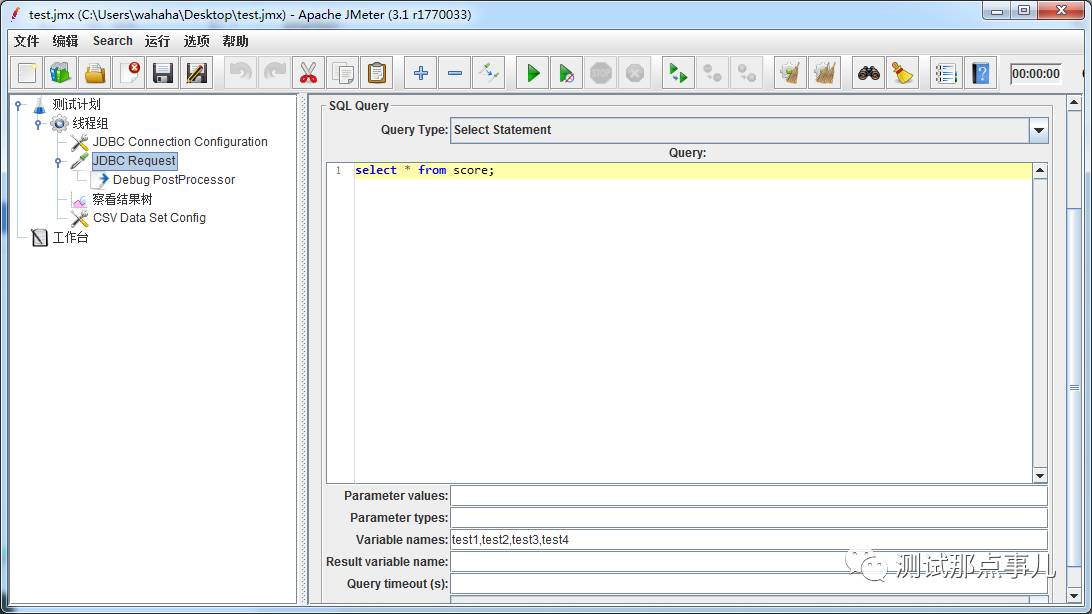Click the Toggle enable/disable icon
The height and width of the screenshot is (614, 1092).
coord(489,72)
